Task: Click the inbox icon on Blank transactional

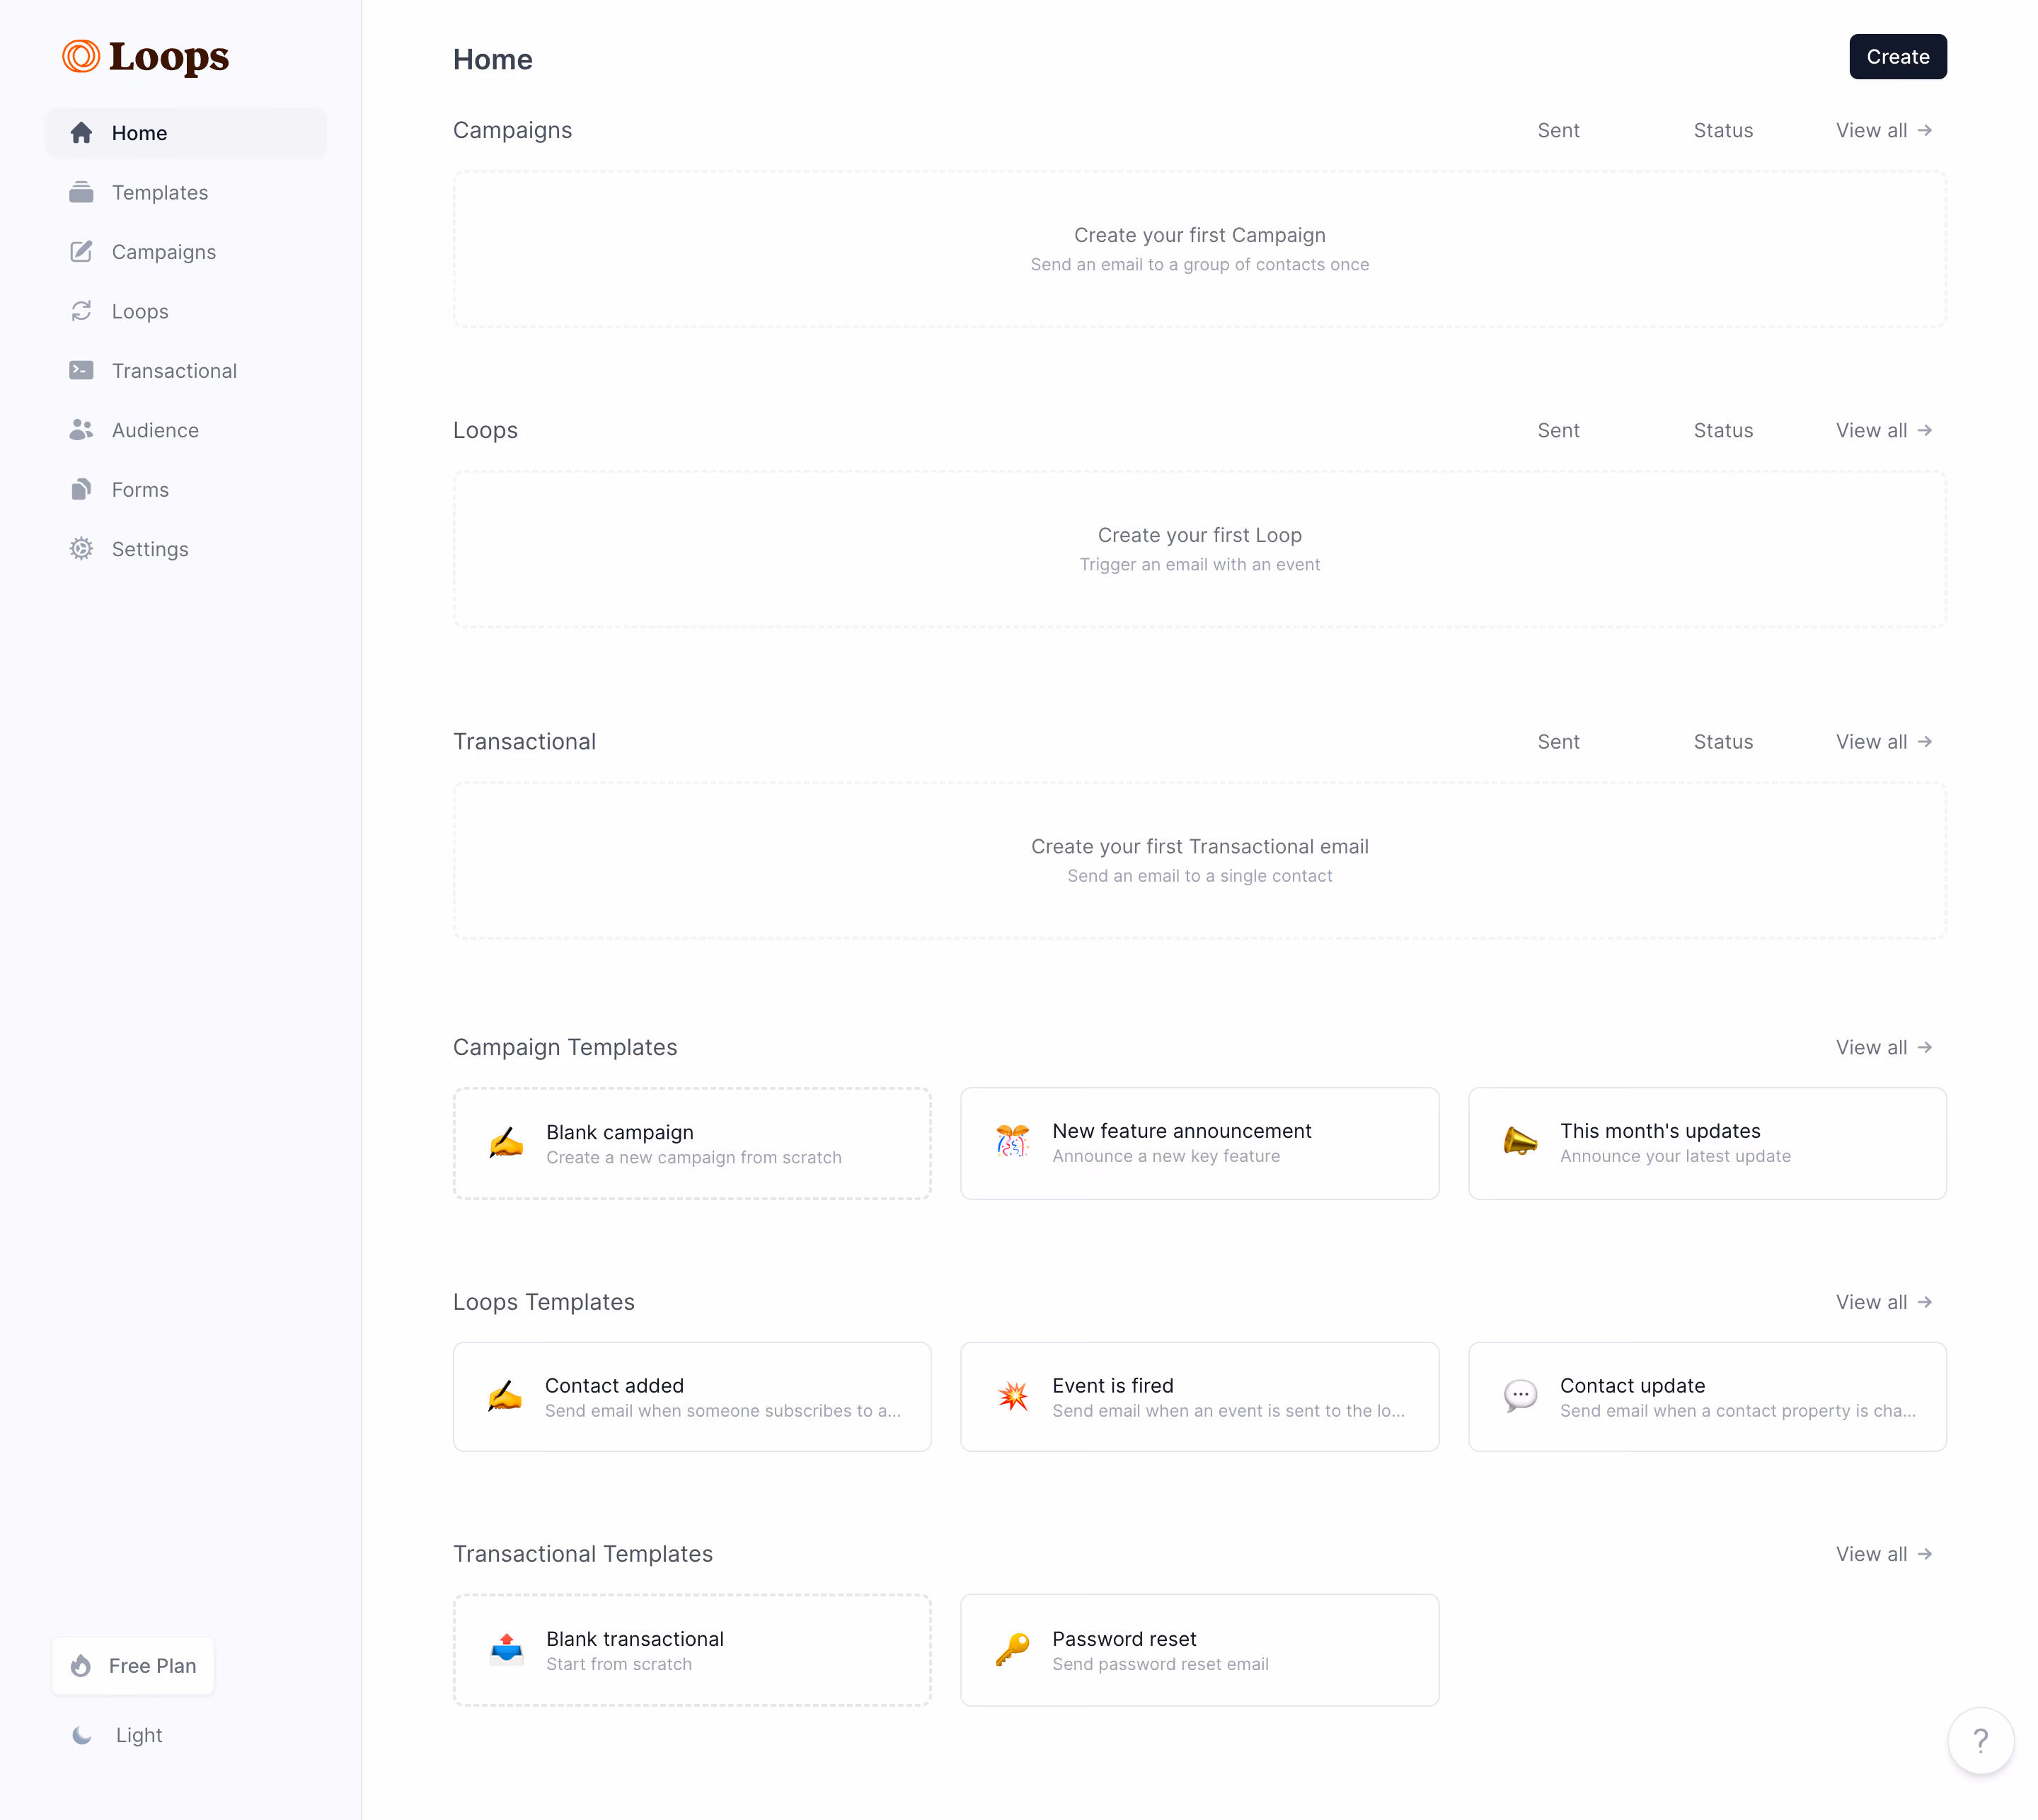Action: 506,1649
